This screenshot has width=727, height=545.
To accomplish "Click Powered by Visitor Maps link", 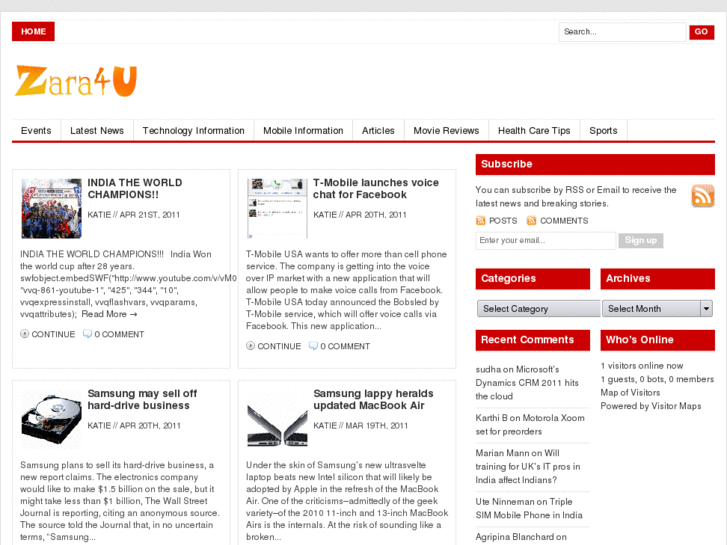I will pos(651,406).
